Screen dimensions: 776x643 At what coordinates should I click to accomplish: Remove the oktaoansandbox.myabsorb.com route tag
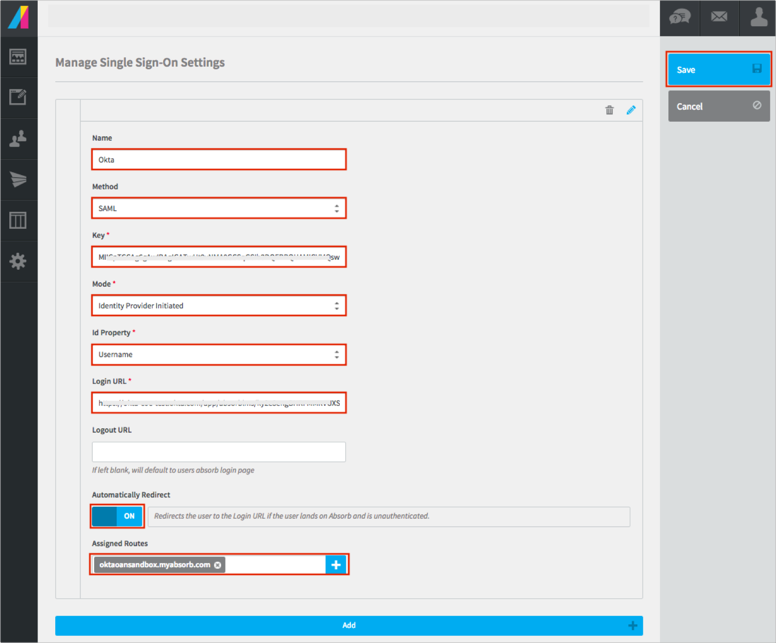pos(217,565)
